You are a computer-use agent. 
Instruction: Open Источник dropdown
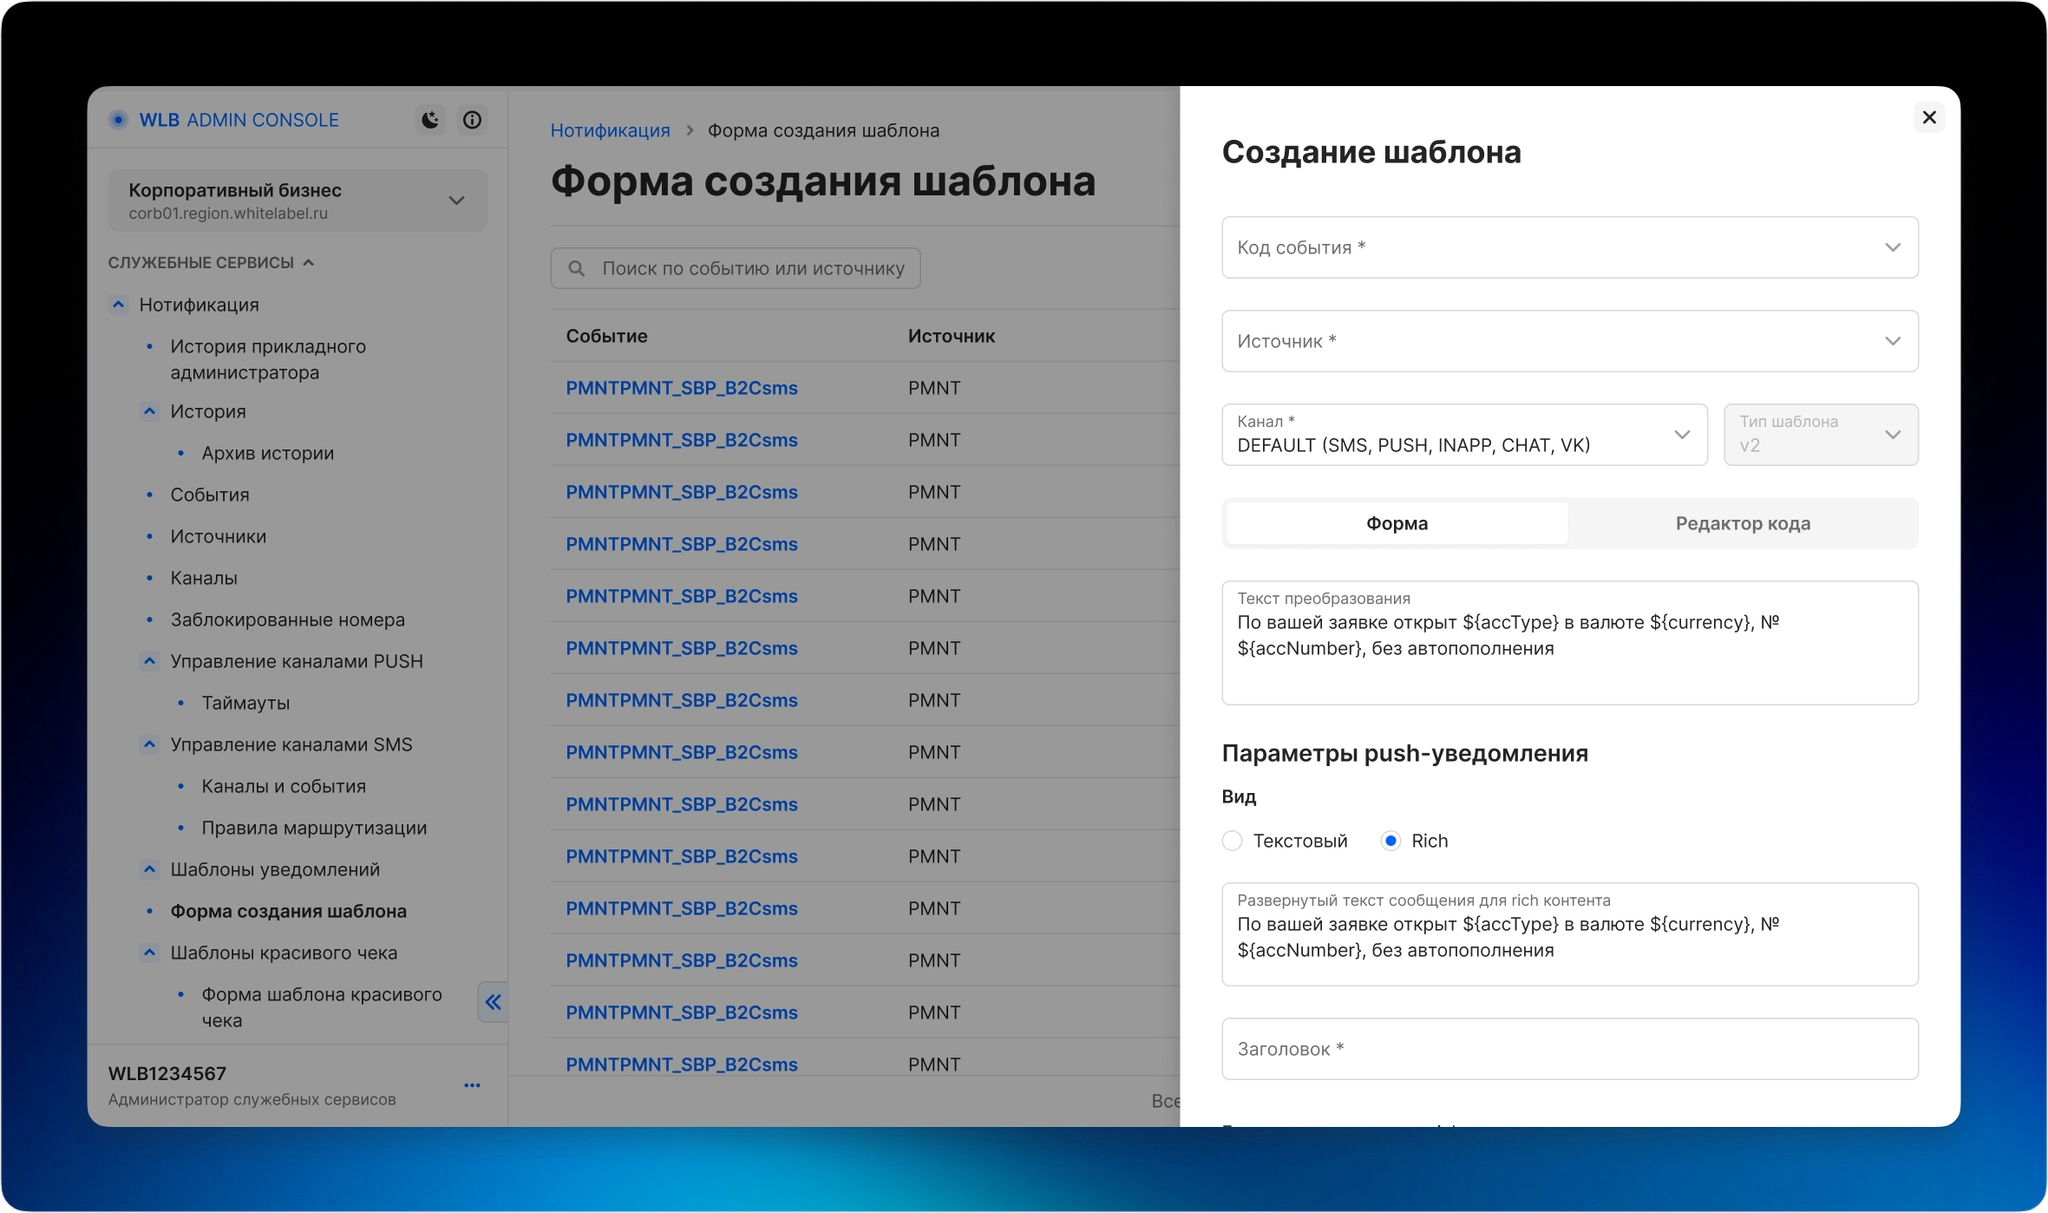[1570, 341]
